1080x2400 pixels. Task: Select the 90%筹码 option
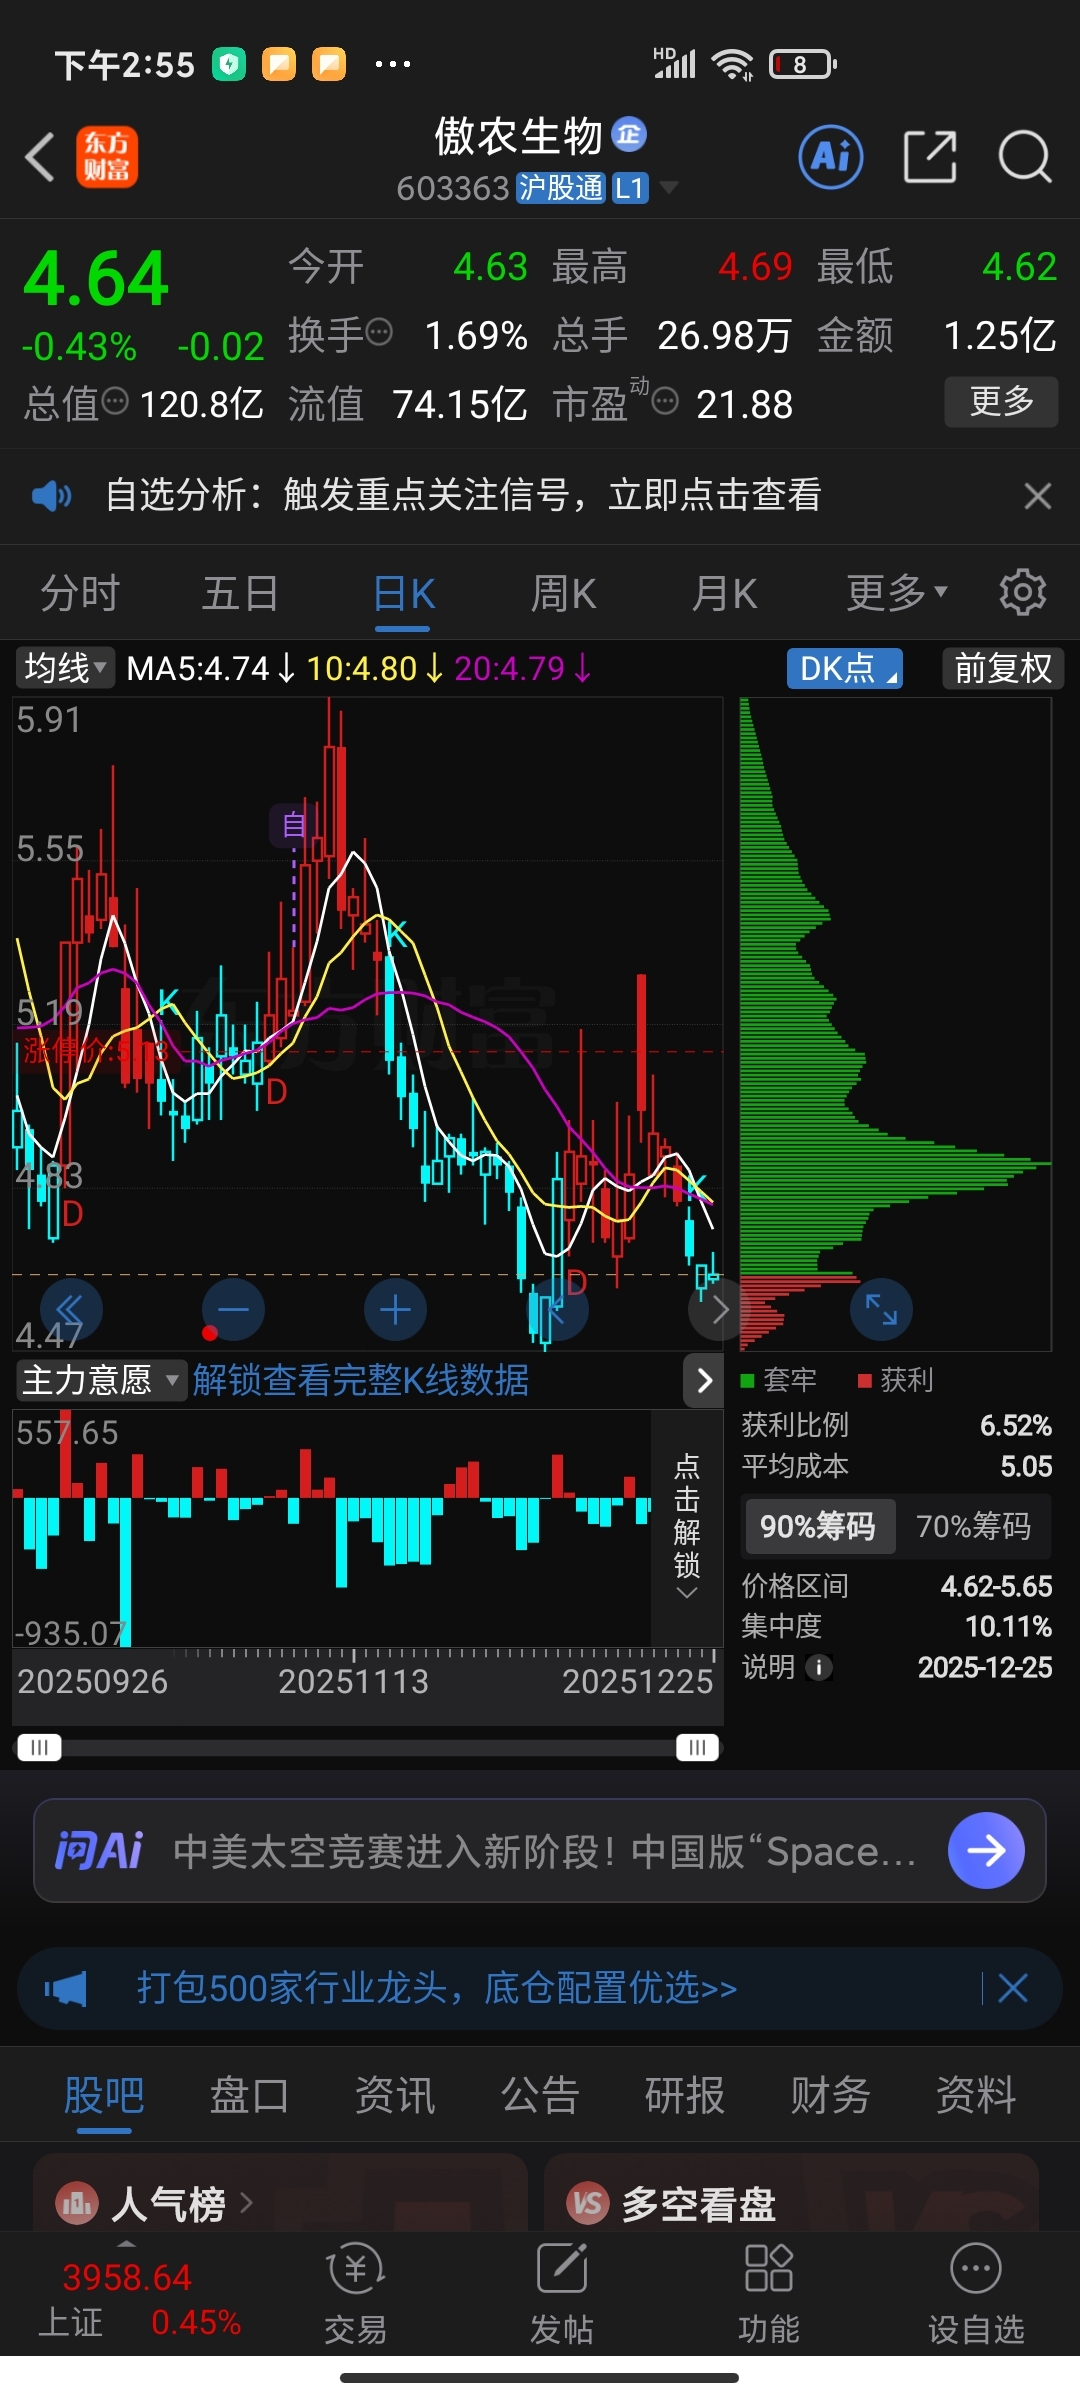818,1526
